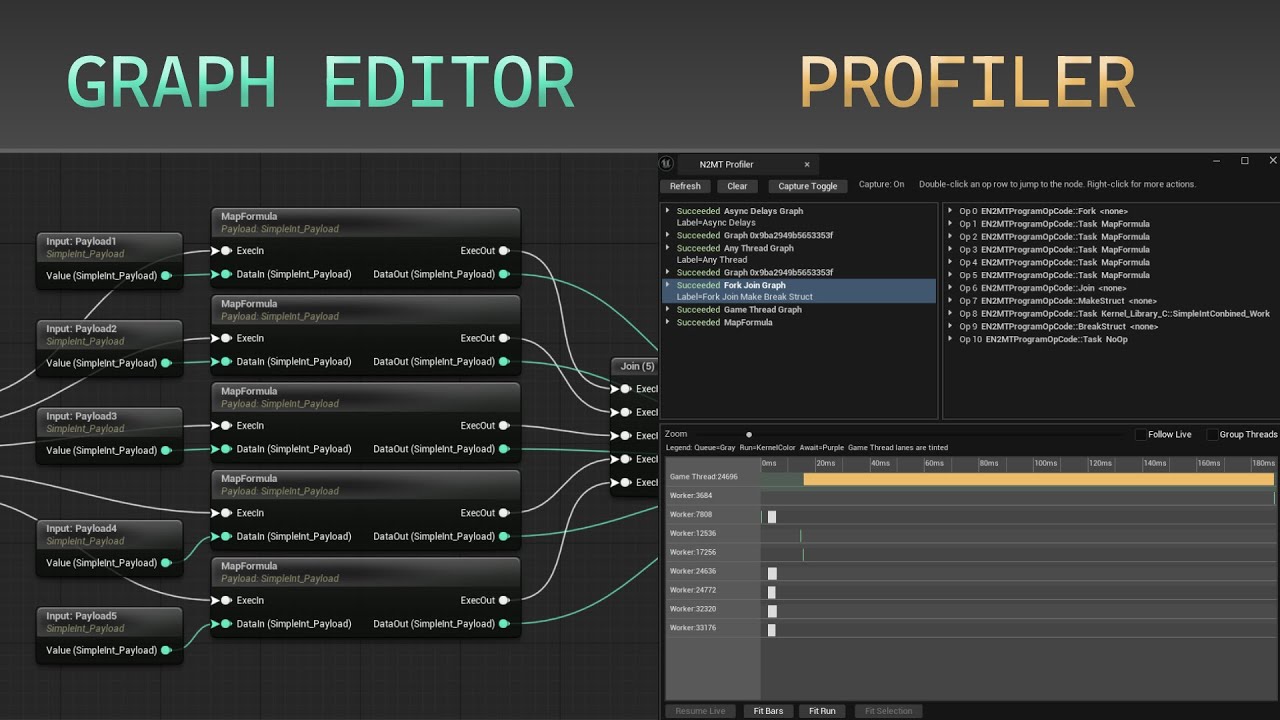Click the Label=Fork Join Make Break Struct text
The width and height of the screenshot is (1280, 720).
[745, 297]
